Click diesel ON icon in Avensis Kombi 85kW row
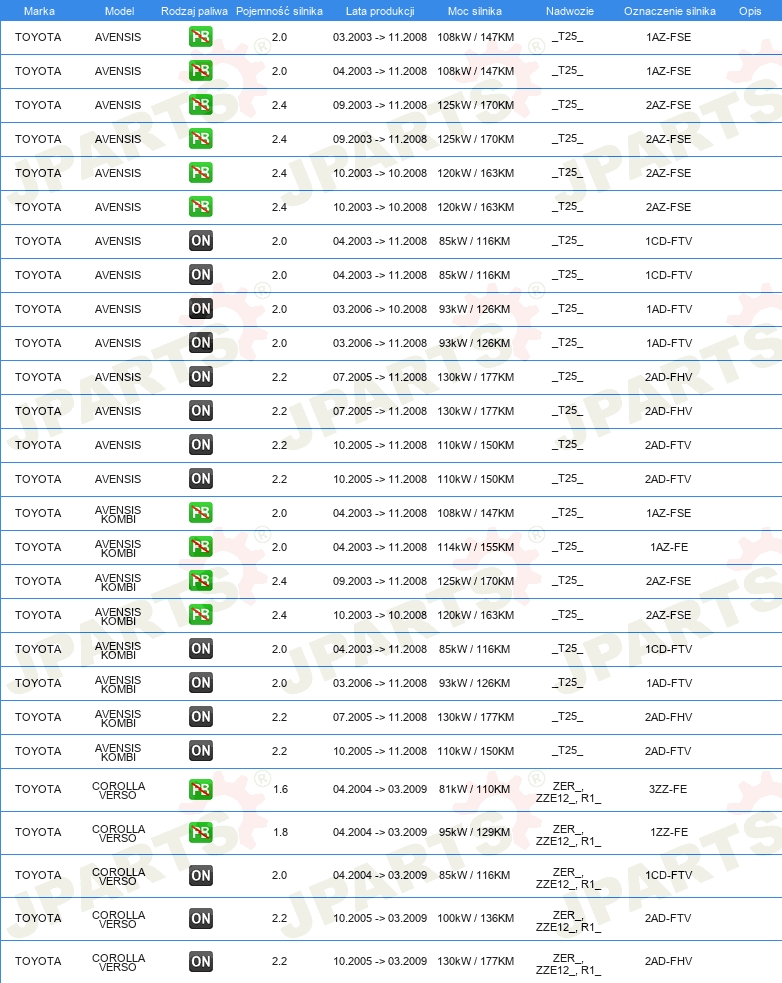Screen dimensions: 782x983 (x=201, y=649)
